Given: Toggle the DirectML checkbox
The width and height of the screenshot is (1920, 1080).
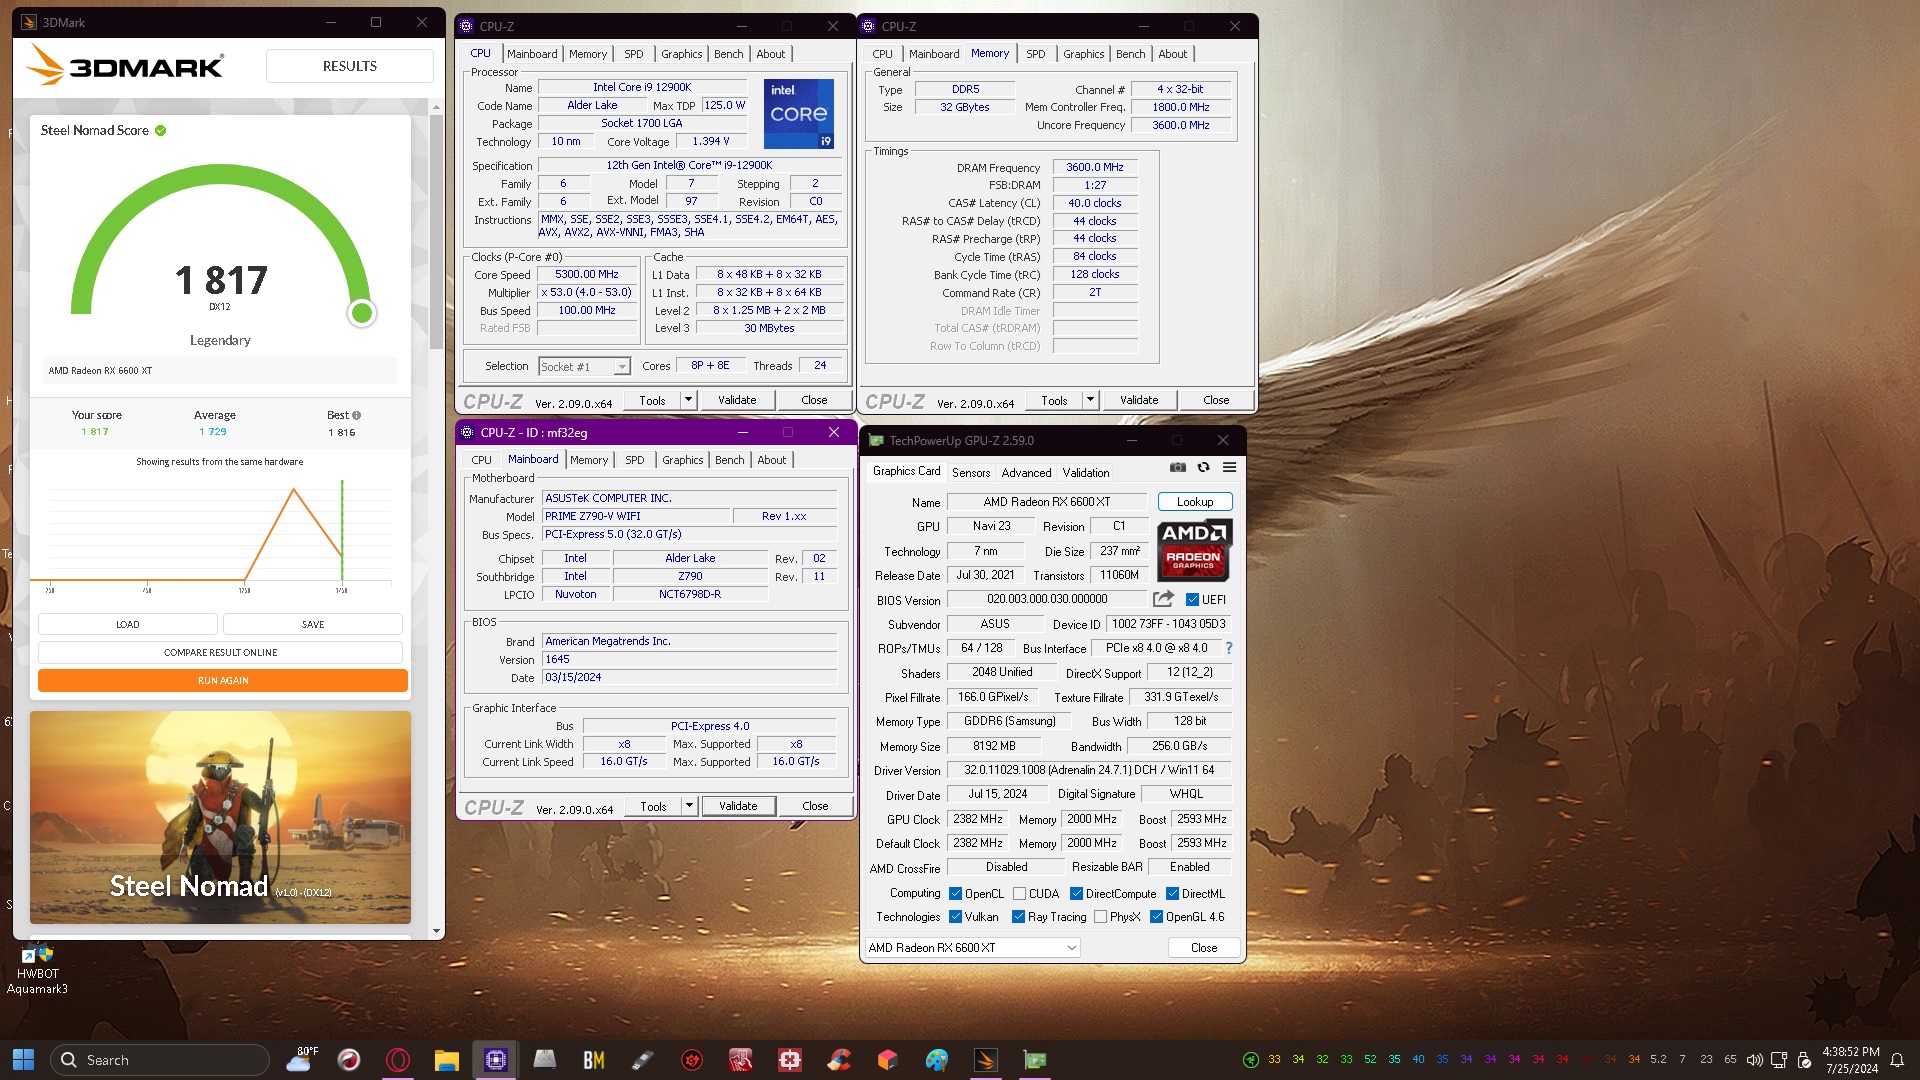Looking at the screenshot, I should coord(1172,894).
